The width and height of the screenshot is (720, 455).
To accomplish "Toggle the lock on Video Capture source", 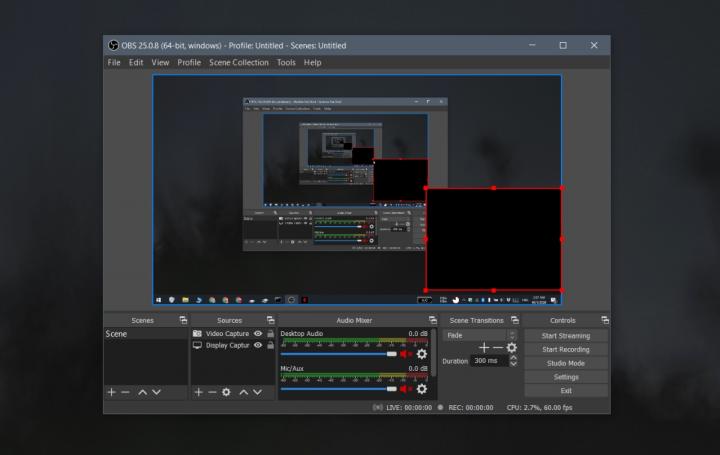I will click(x=271, y=333).
